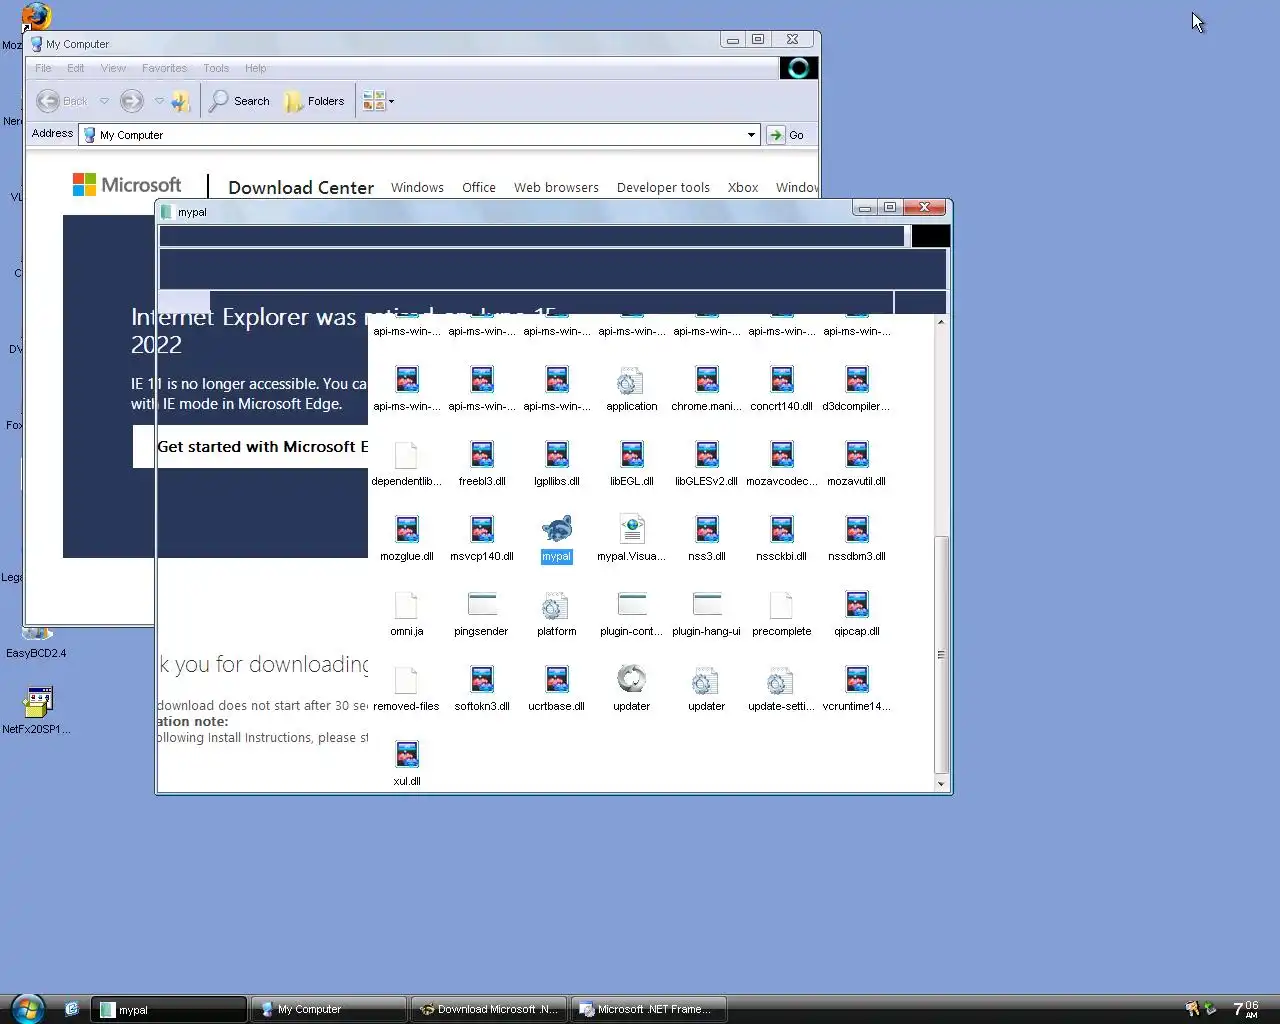Toggle the Folders pane button
This screenshot has width=1280, height=1024.
314,101
